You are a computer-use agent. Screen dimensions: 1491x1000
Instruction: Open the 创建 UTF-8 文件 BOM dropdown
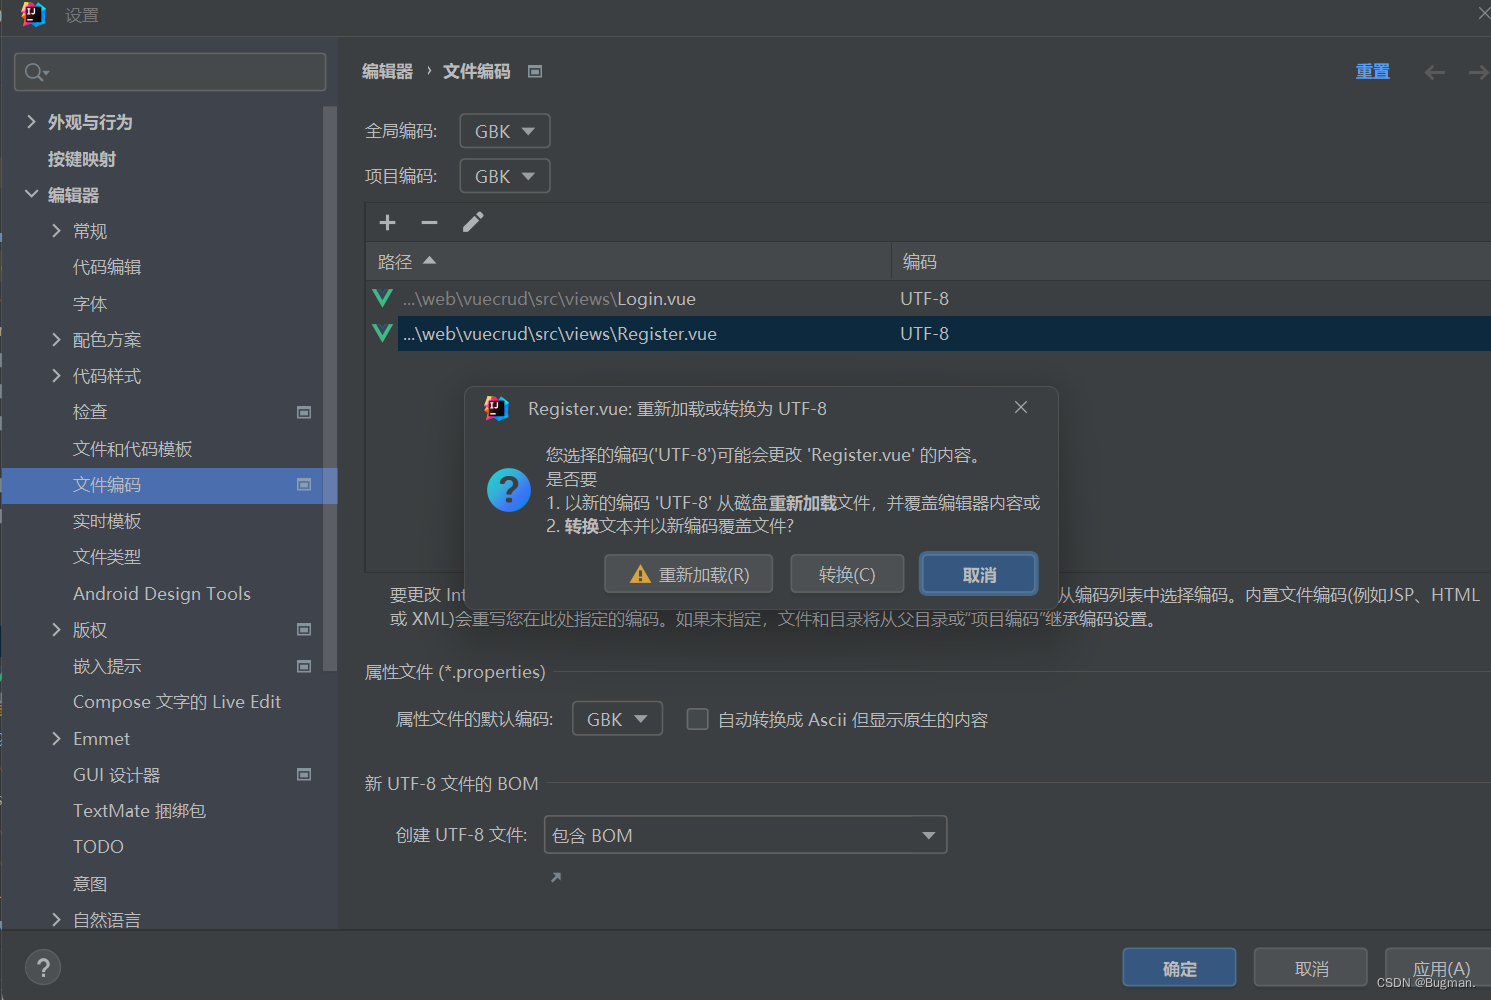pos(745,835)
